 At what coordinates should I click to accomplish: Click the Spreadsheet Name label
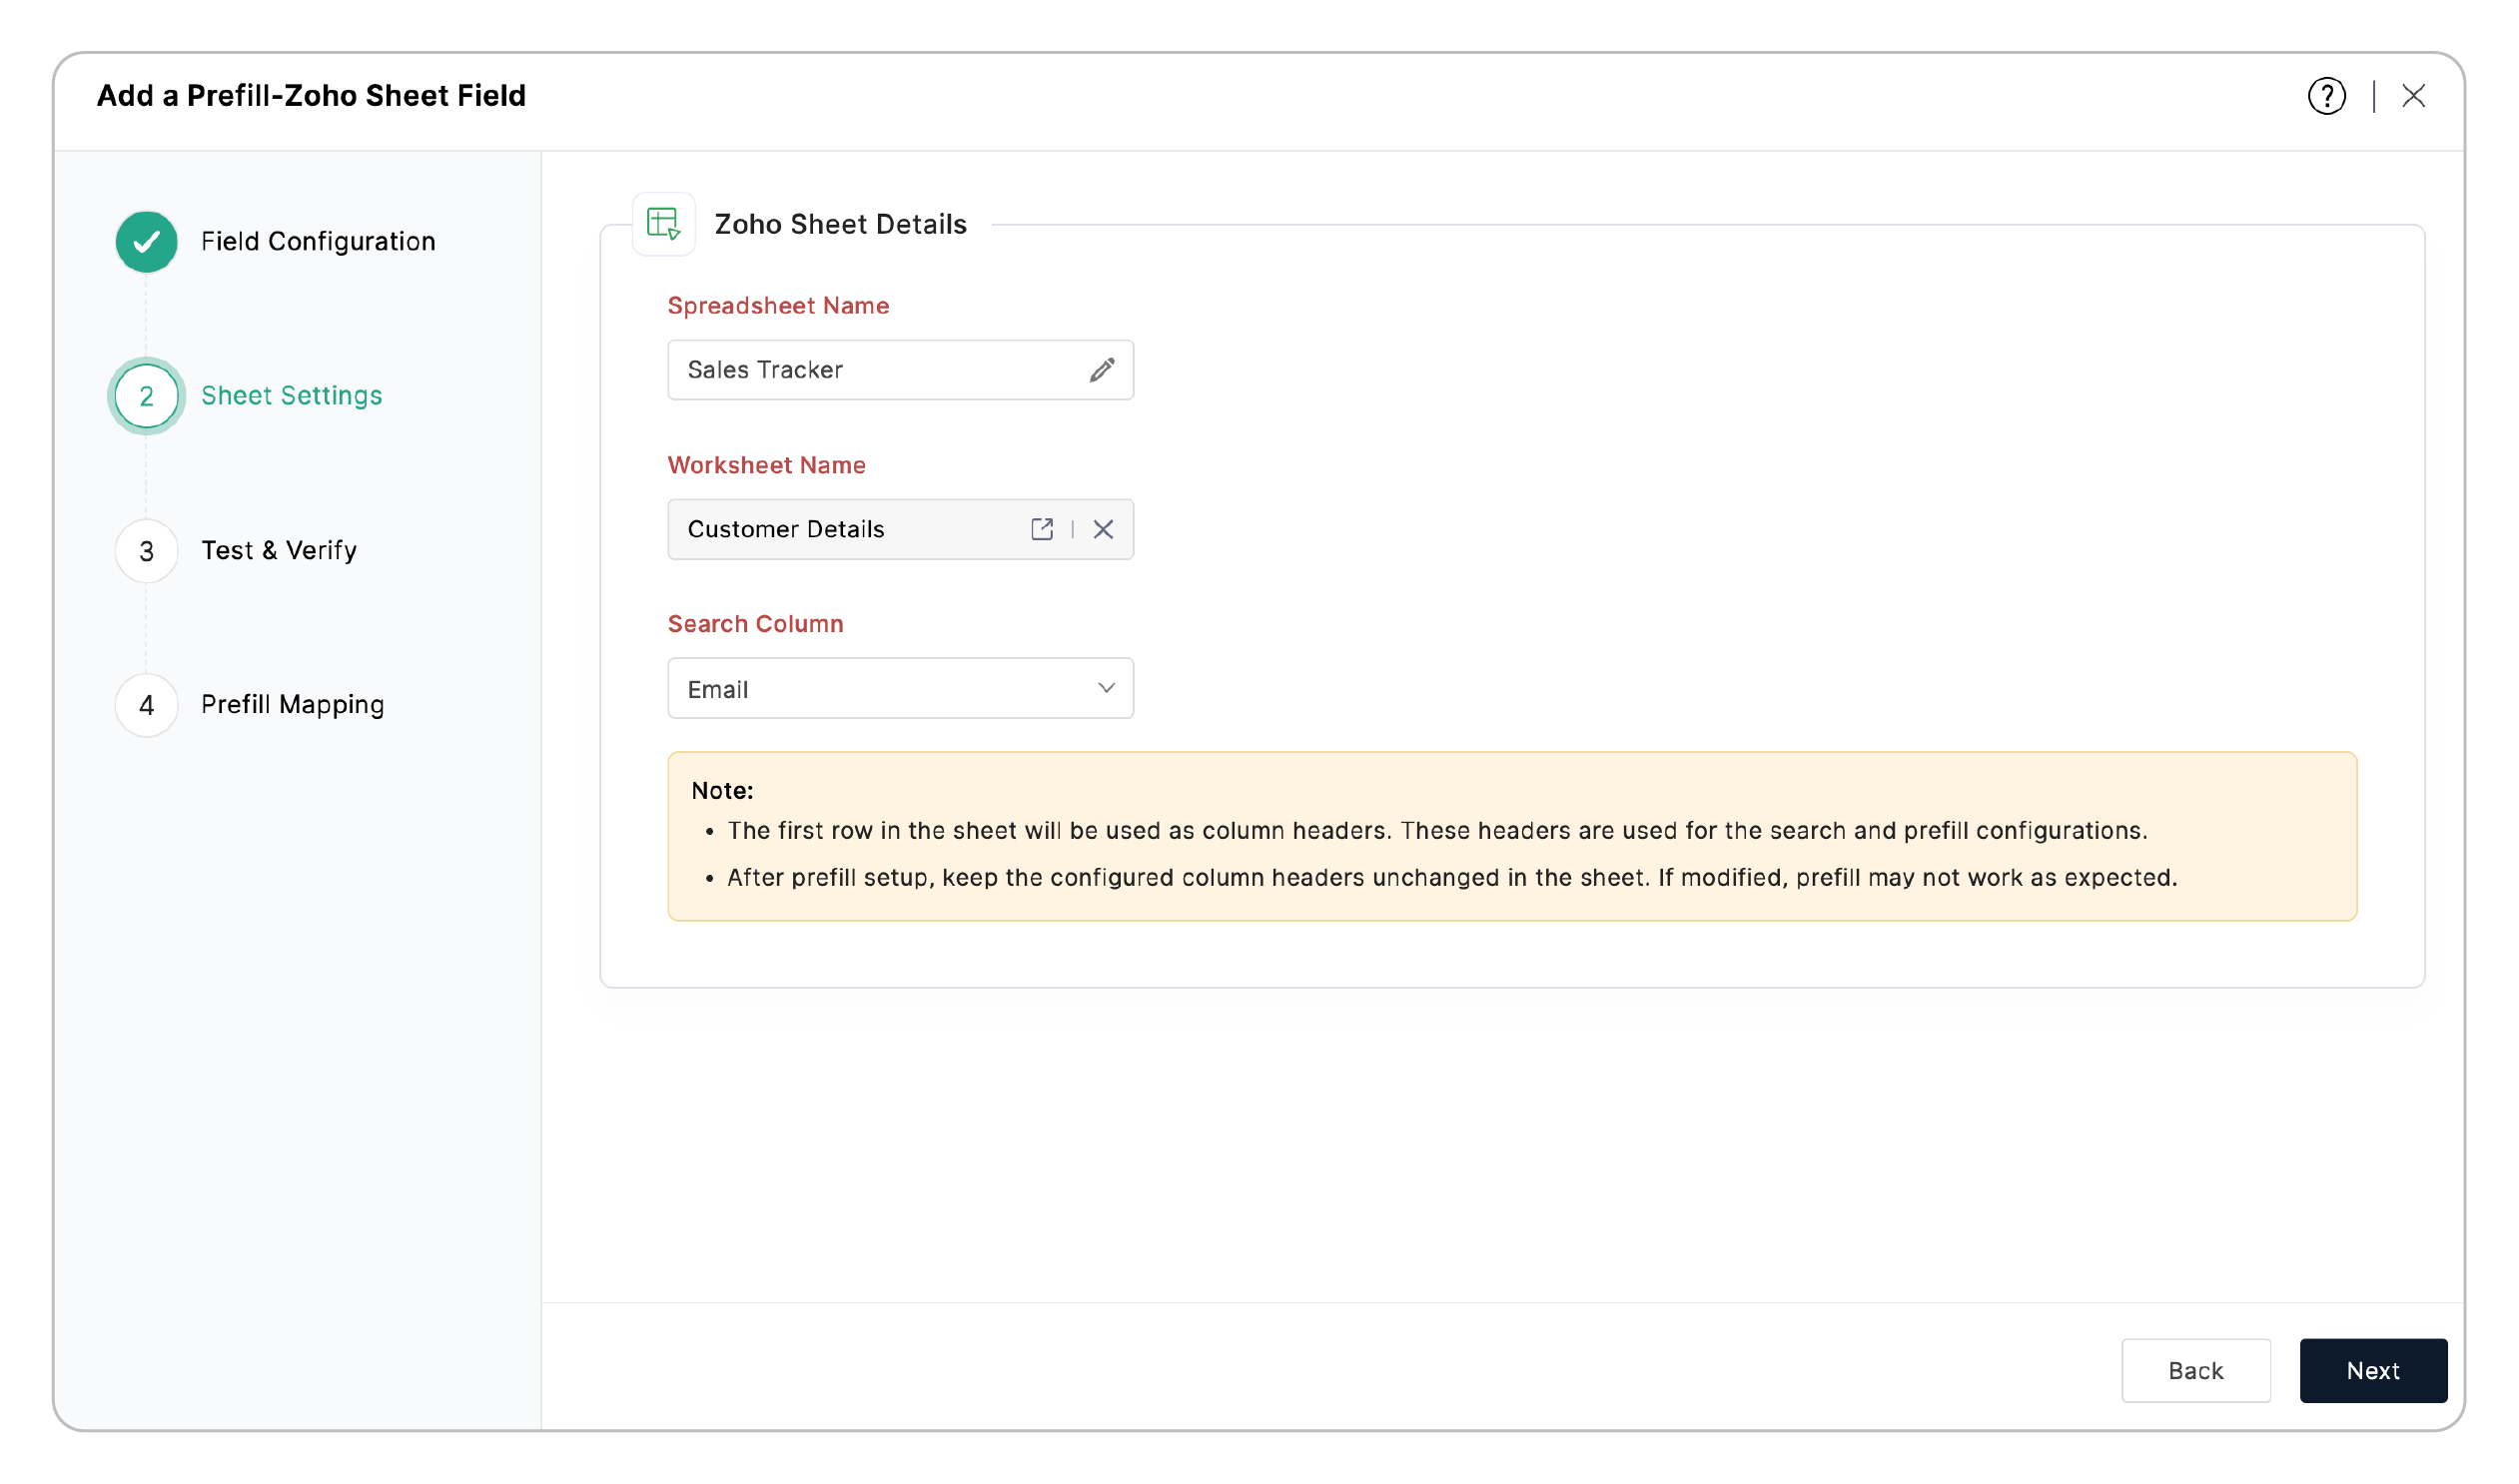[778, 306]
